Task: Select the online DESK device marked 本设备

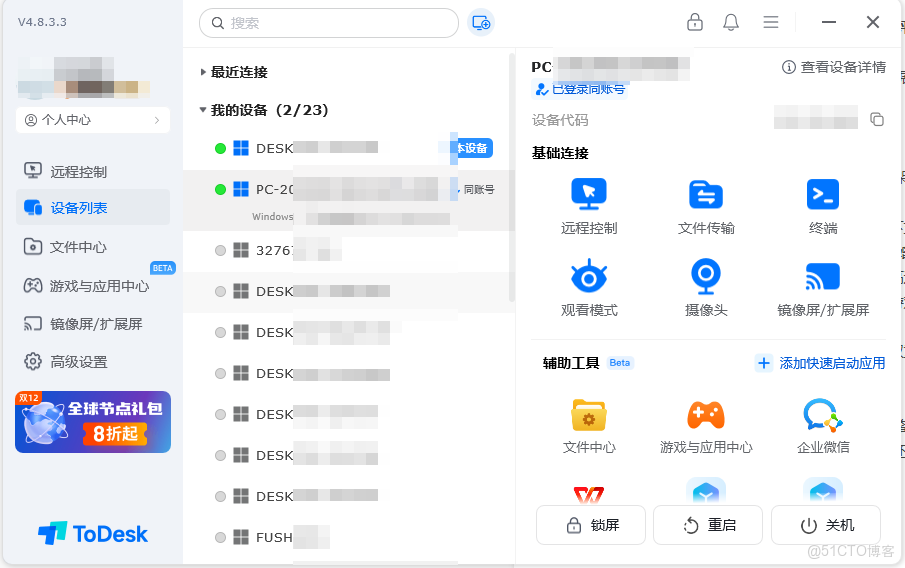Action: tap(349, 148)
